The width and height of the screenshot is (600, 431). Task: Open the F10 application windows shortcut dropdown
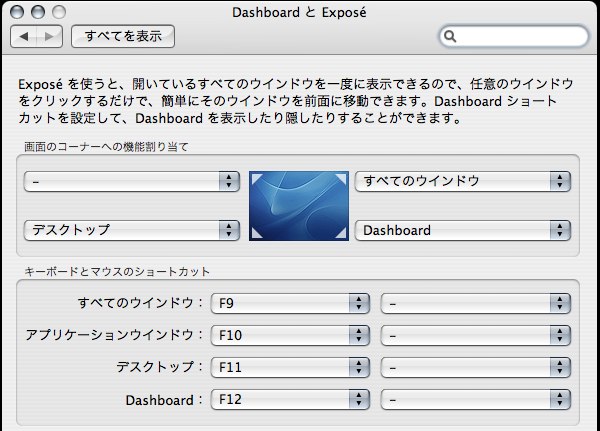290,336
